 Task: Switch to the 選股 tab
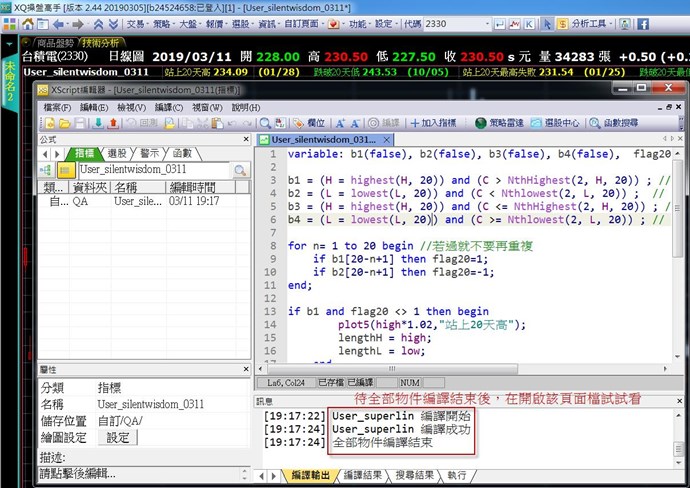(117, 154)
